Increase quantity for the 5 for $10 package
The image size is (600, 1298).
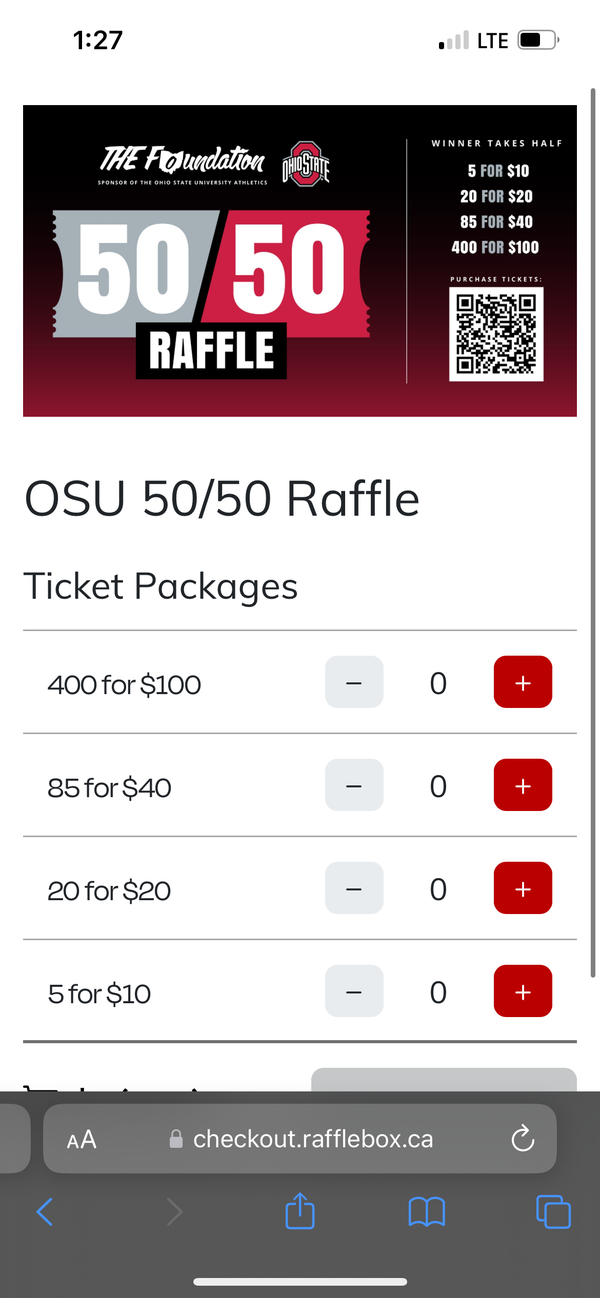tap(522, 991)
